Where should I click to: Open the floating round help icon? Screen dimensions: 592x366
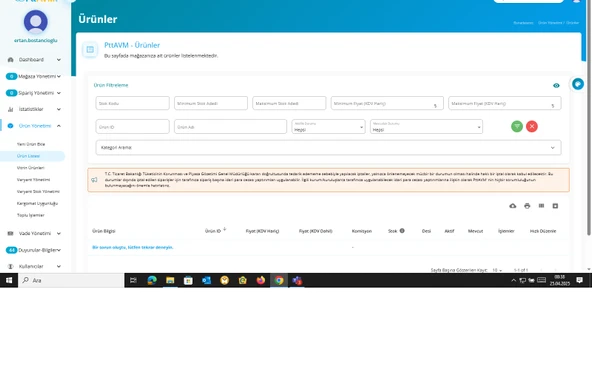pyautogui.click(x=578, y=84)
